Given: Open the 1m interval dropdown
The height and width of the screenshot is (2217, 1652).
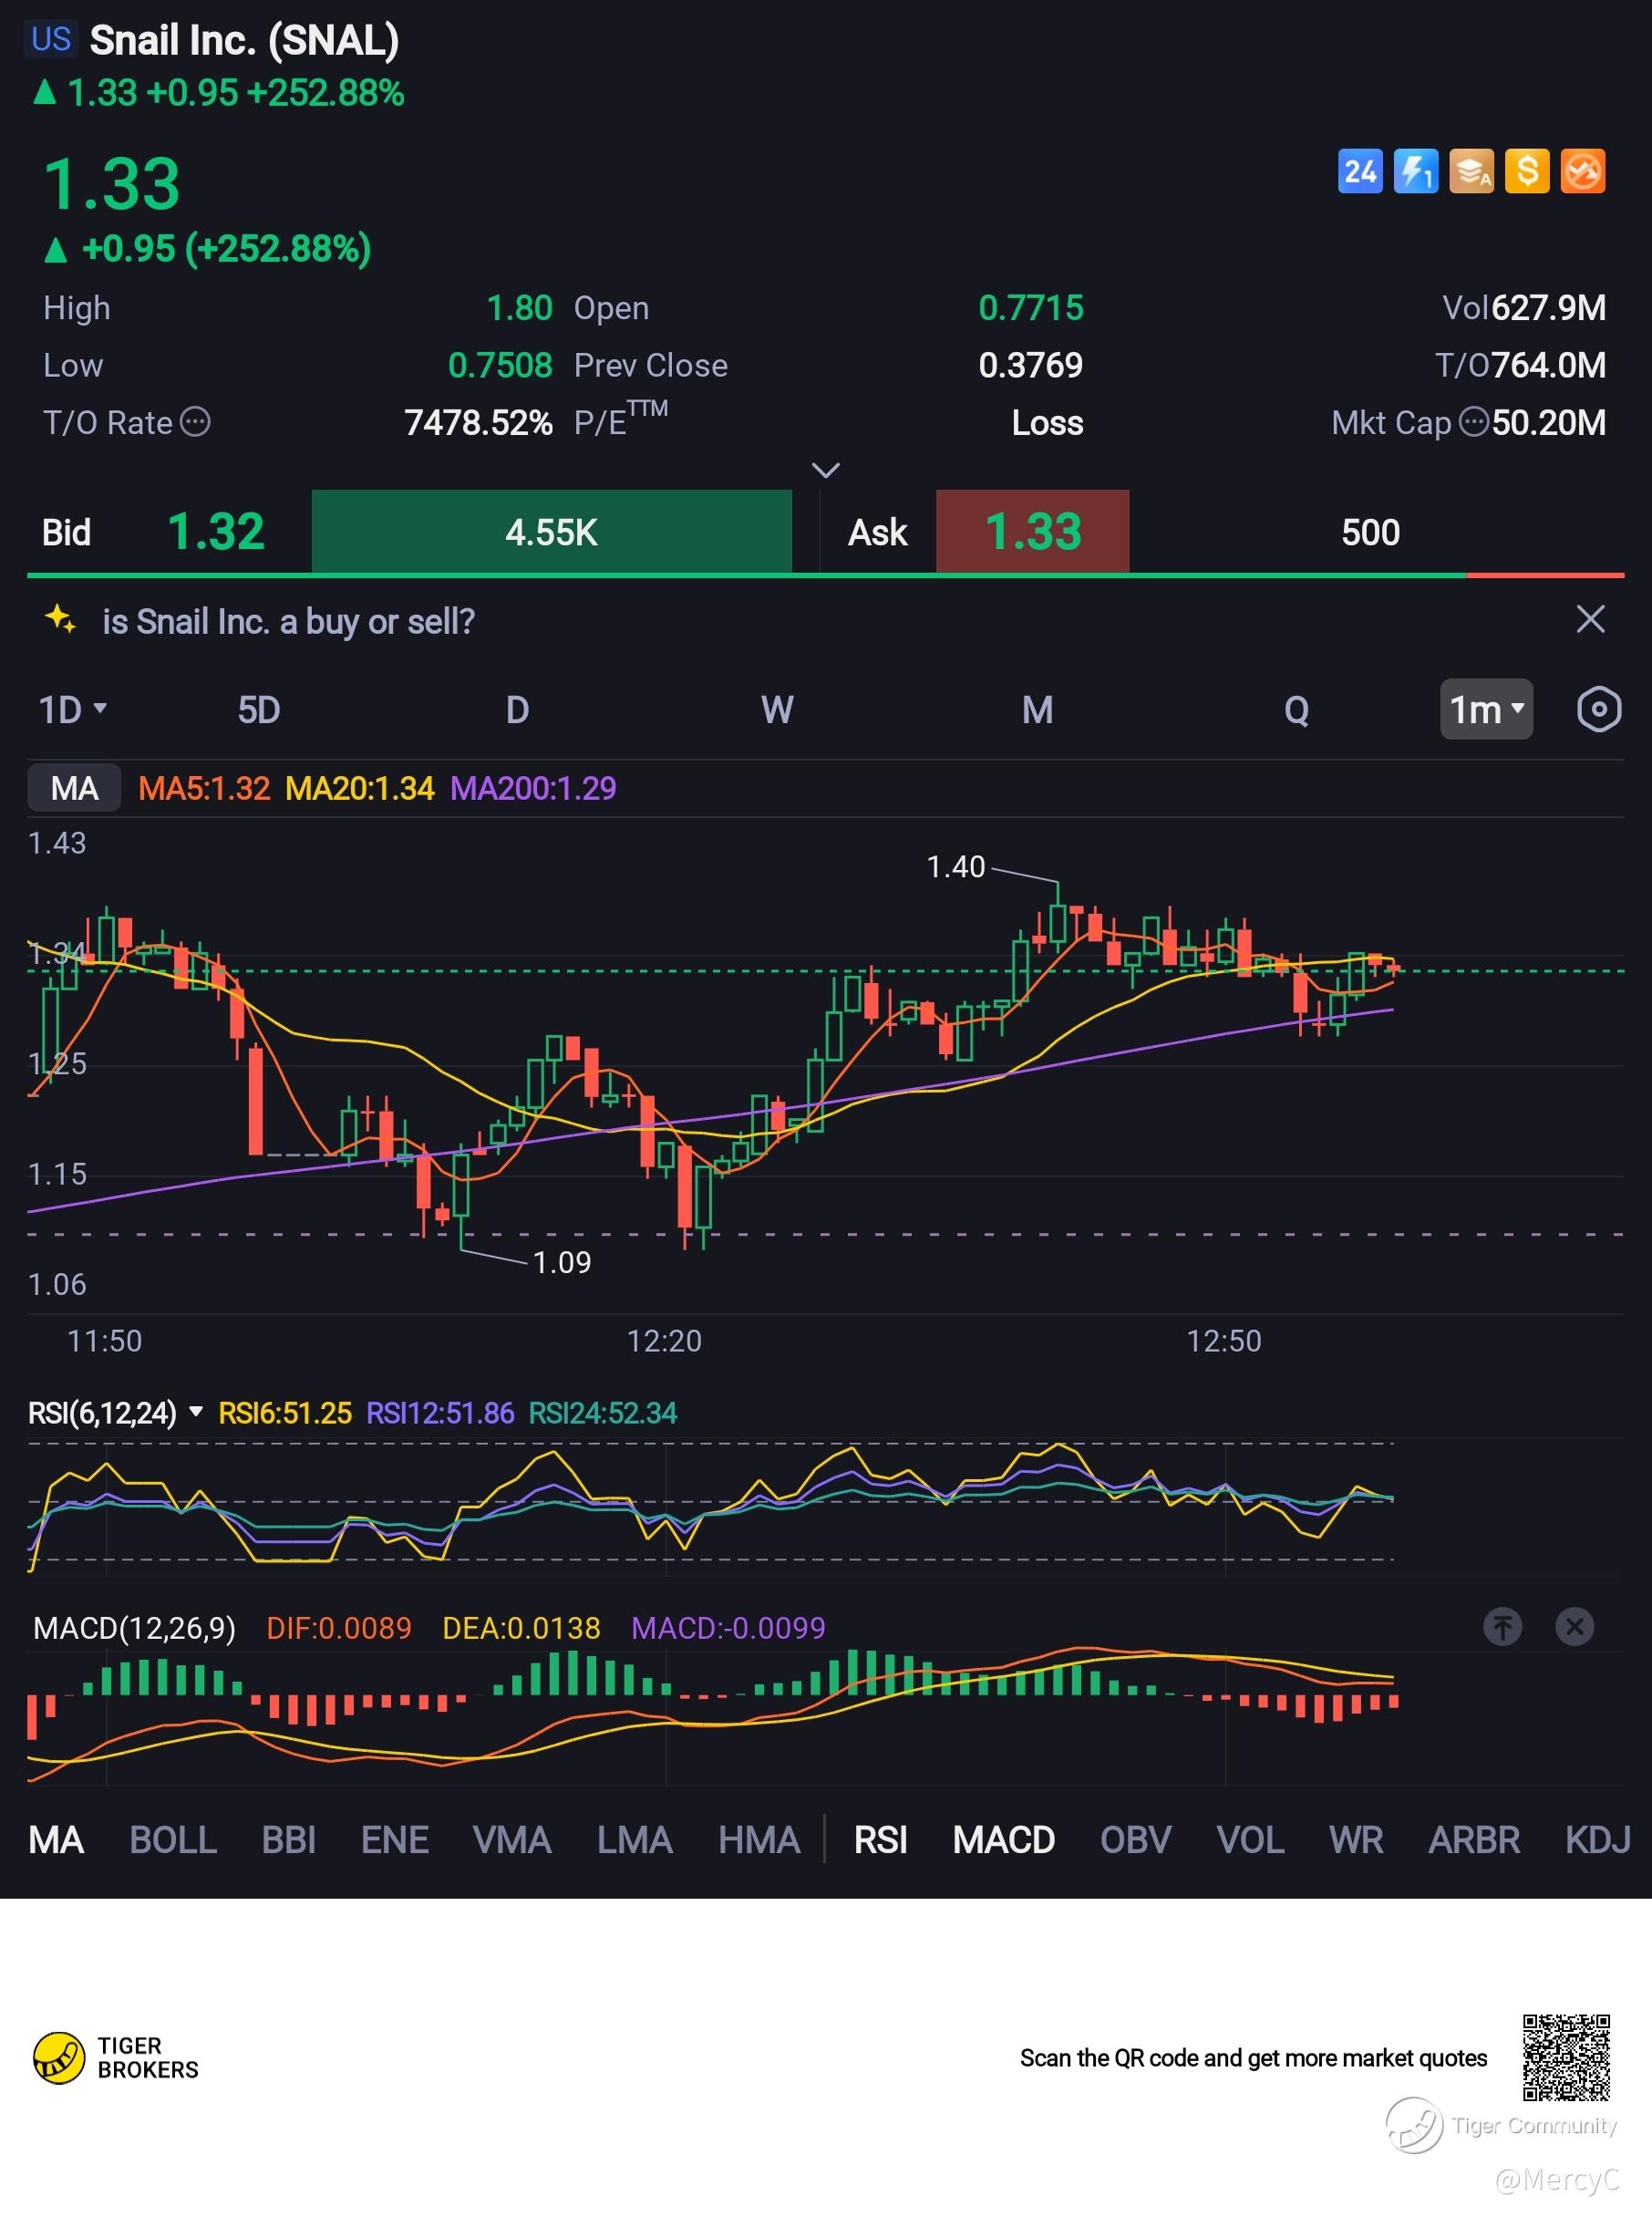Looking at the screenshot, I should [x=1485, y=710].
